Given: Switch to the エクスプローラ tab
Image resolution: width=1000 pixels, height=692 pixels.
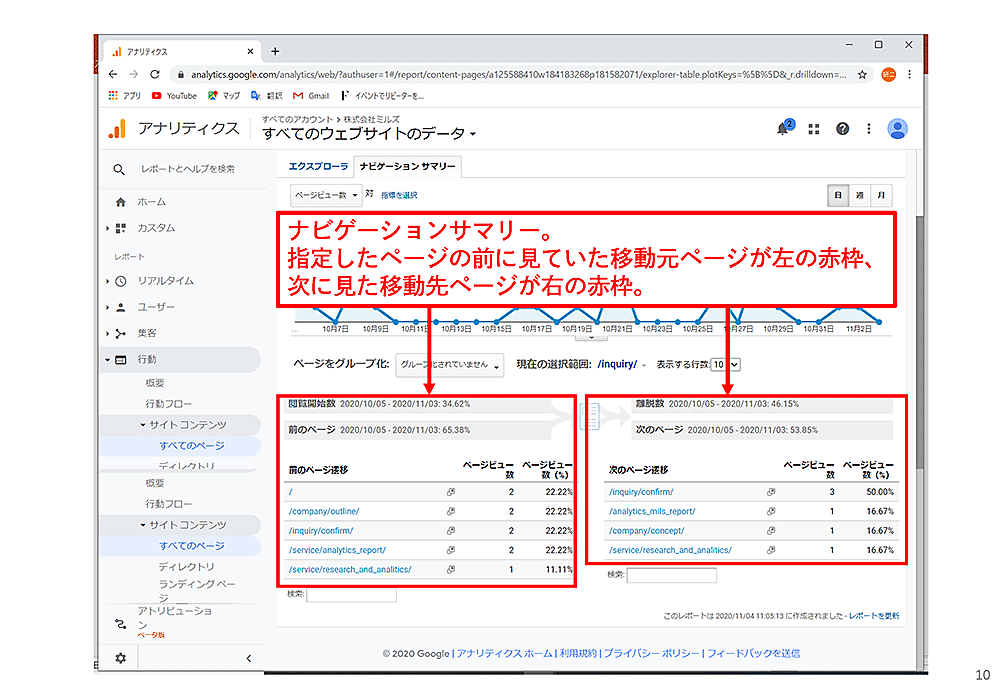Looking at the screenshot, I should coord(318,166).
